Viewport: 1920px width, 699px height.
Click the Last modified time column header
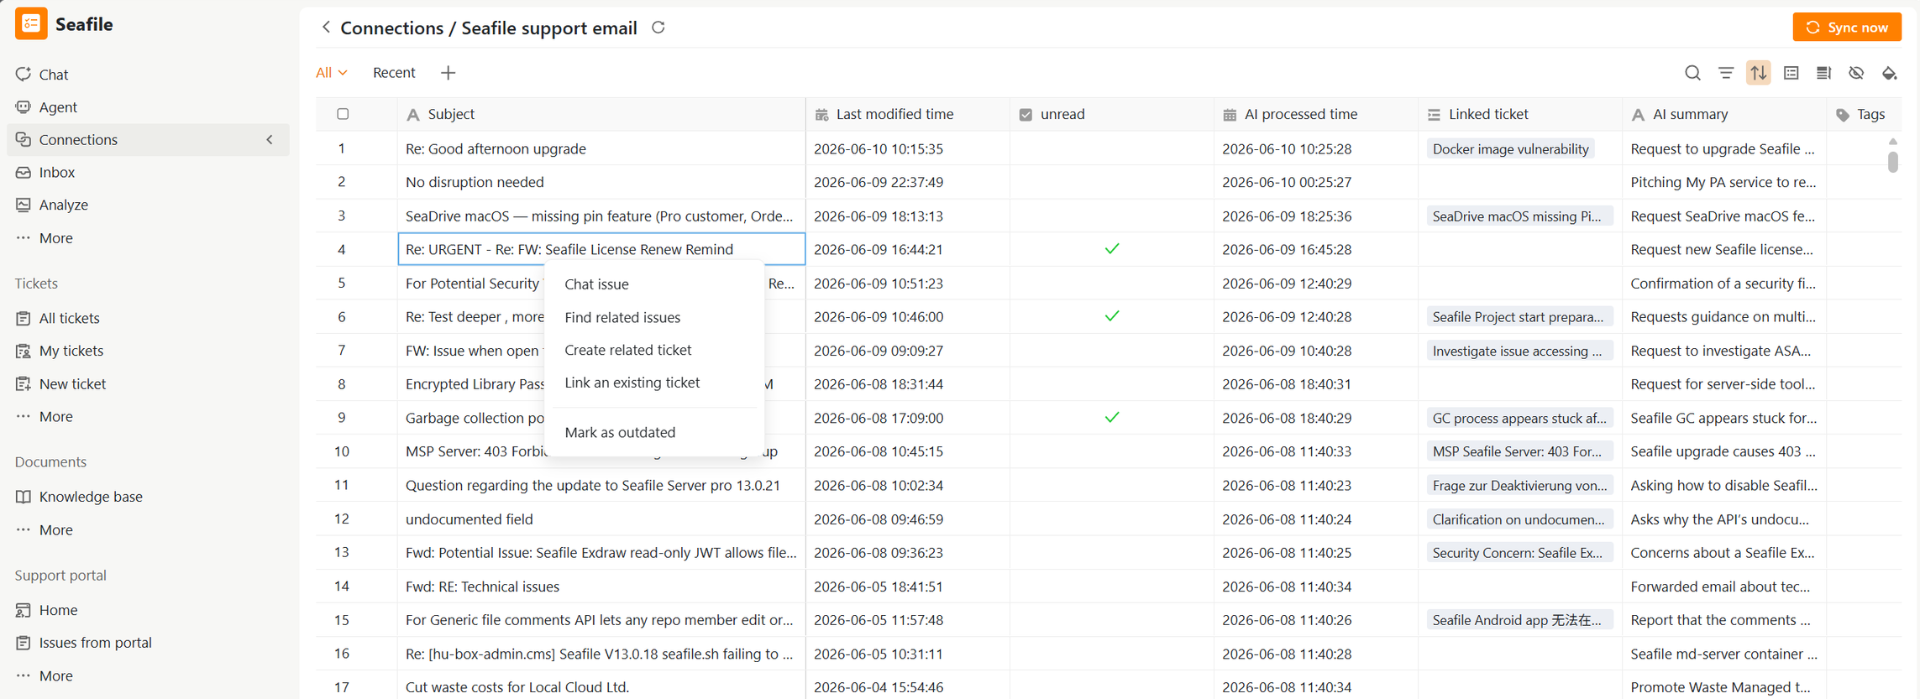click(907, 114)
